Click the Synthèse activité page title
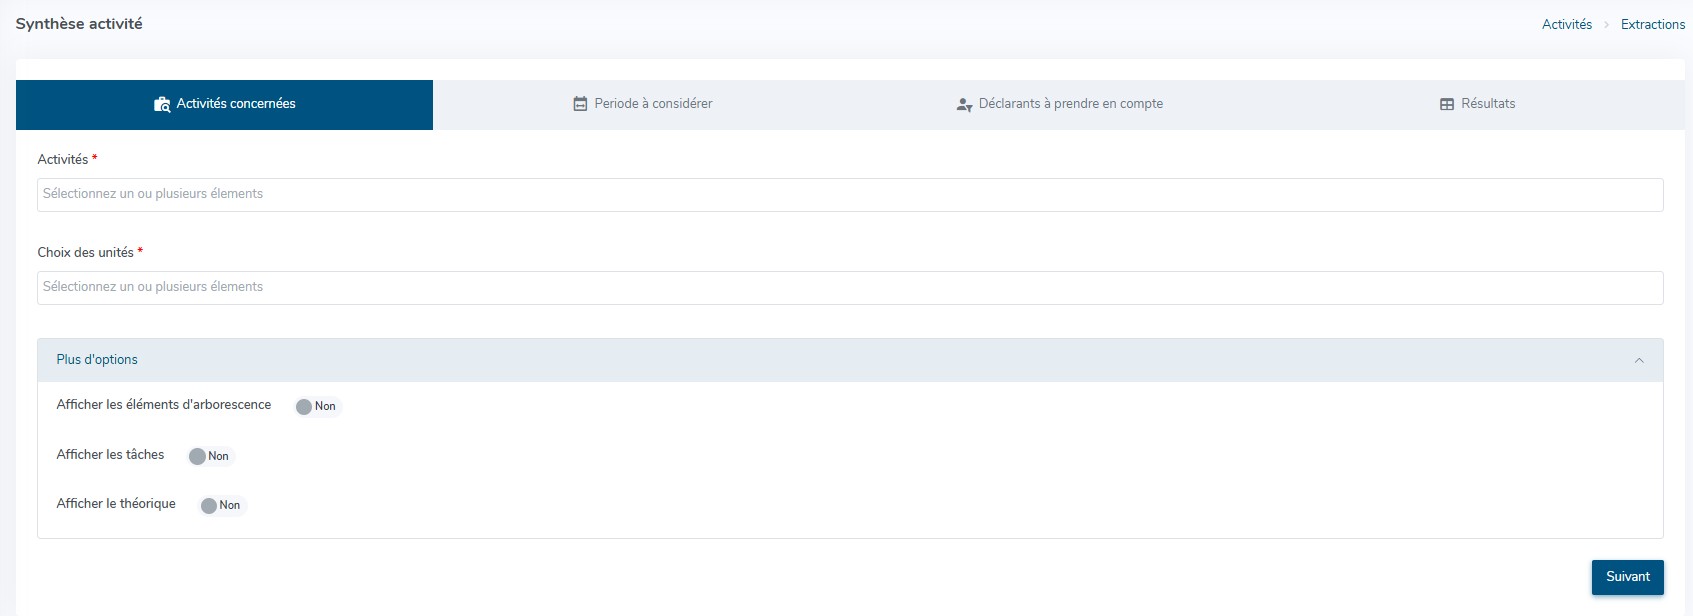This screenshot has height=616, width=1693. [79, 24]
